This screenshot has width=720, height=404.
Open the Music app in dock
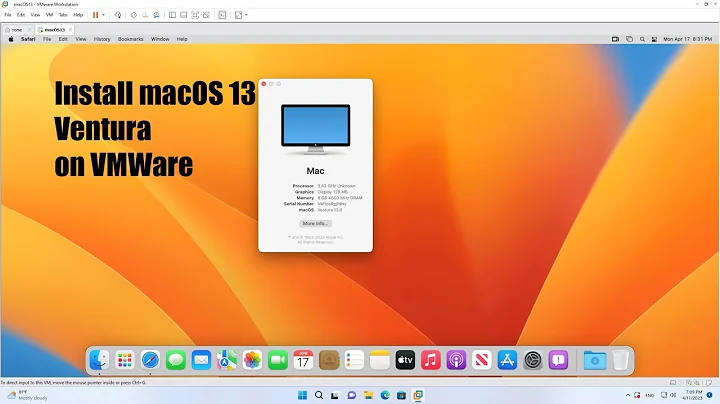431,360
